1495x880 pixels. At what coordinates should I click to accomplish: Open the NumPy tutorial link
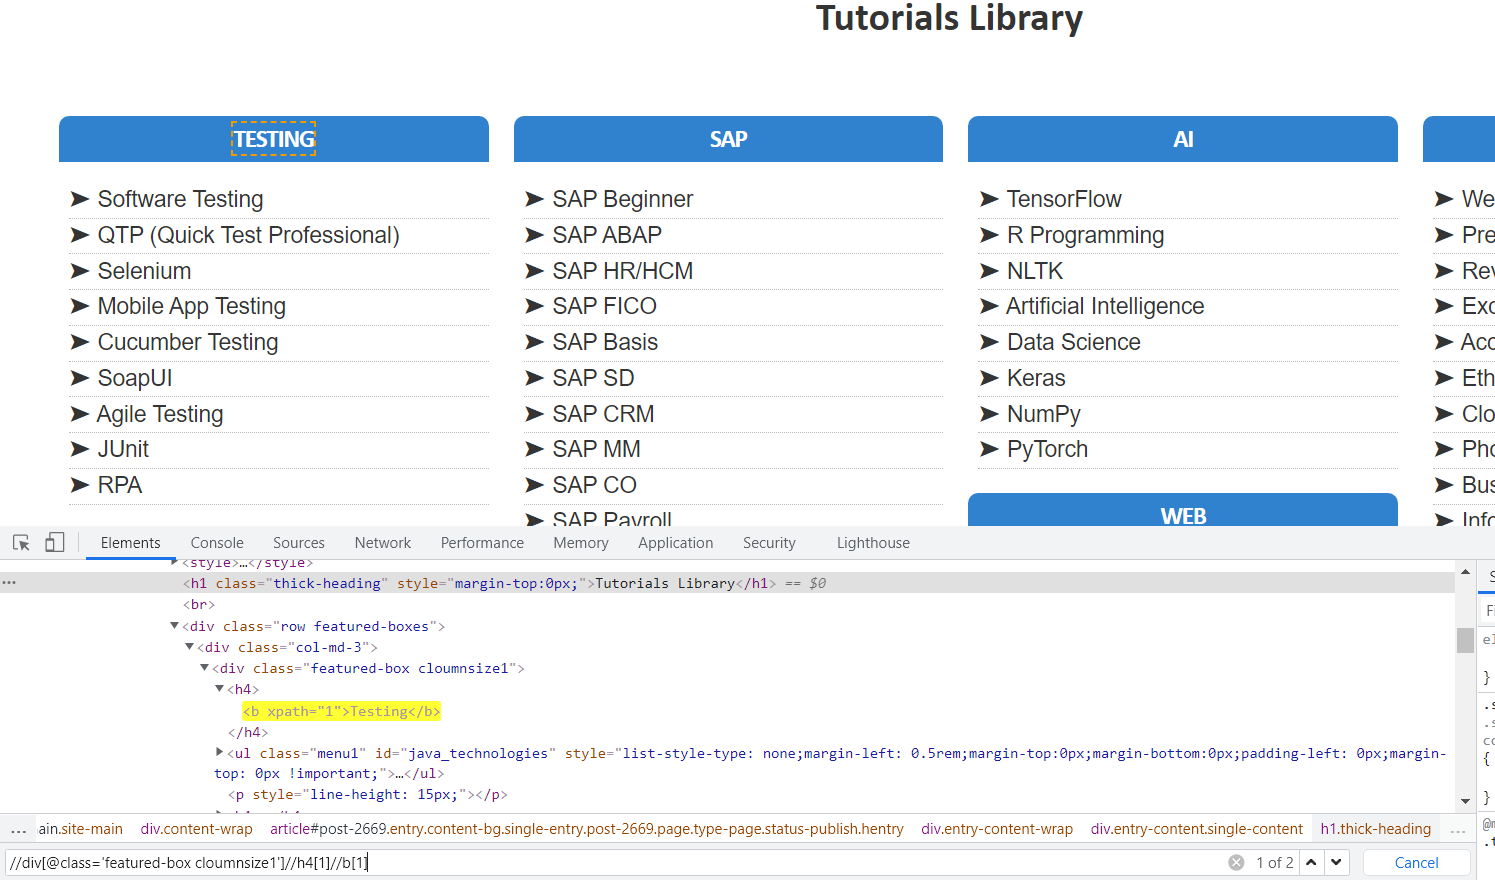pos(1044,414)
